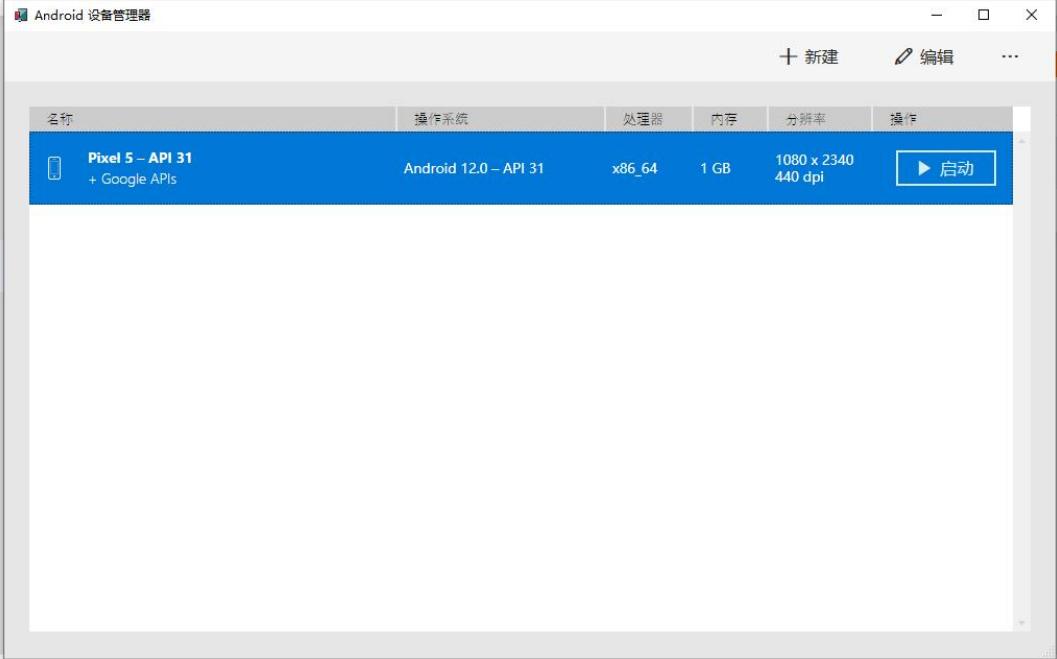Close the Android 设备管理器 window
1057x659 pixels.
tap(1031, 15)
